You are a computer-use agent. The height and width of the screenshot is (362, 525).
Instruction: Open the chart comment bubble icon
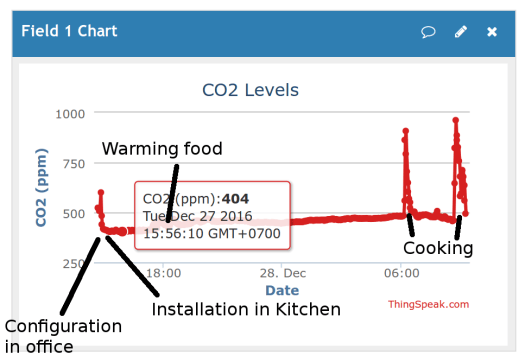point(428,32)
